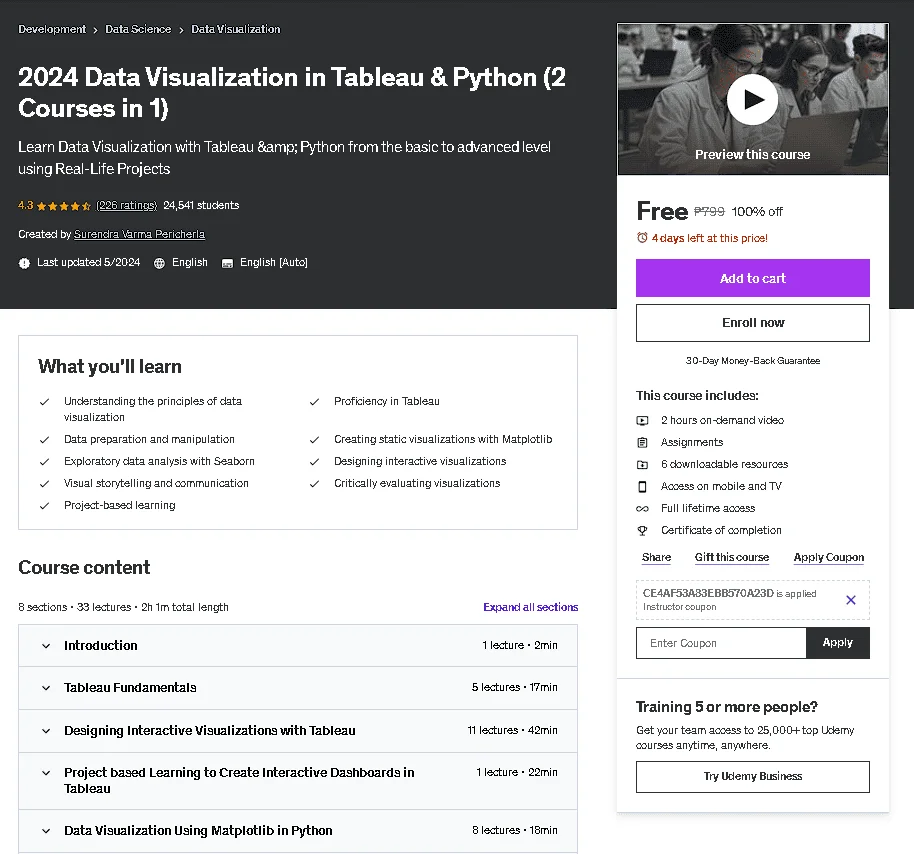Remove the applied instructor coupon
The image size is (914, 854).
850,600
